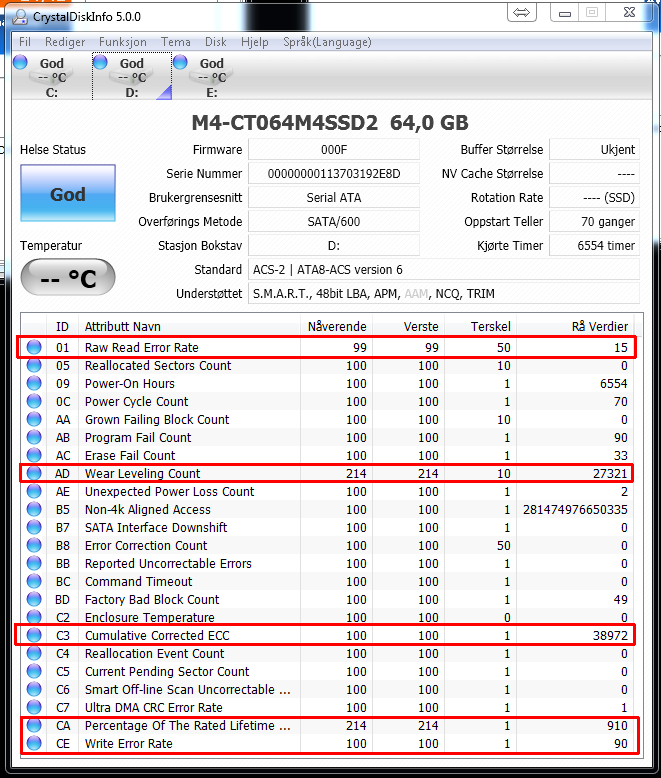Click the Standard ACS-2 field
Screen dimensions: 661x778
(x=444, y=269)
